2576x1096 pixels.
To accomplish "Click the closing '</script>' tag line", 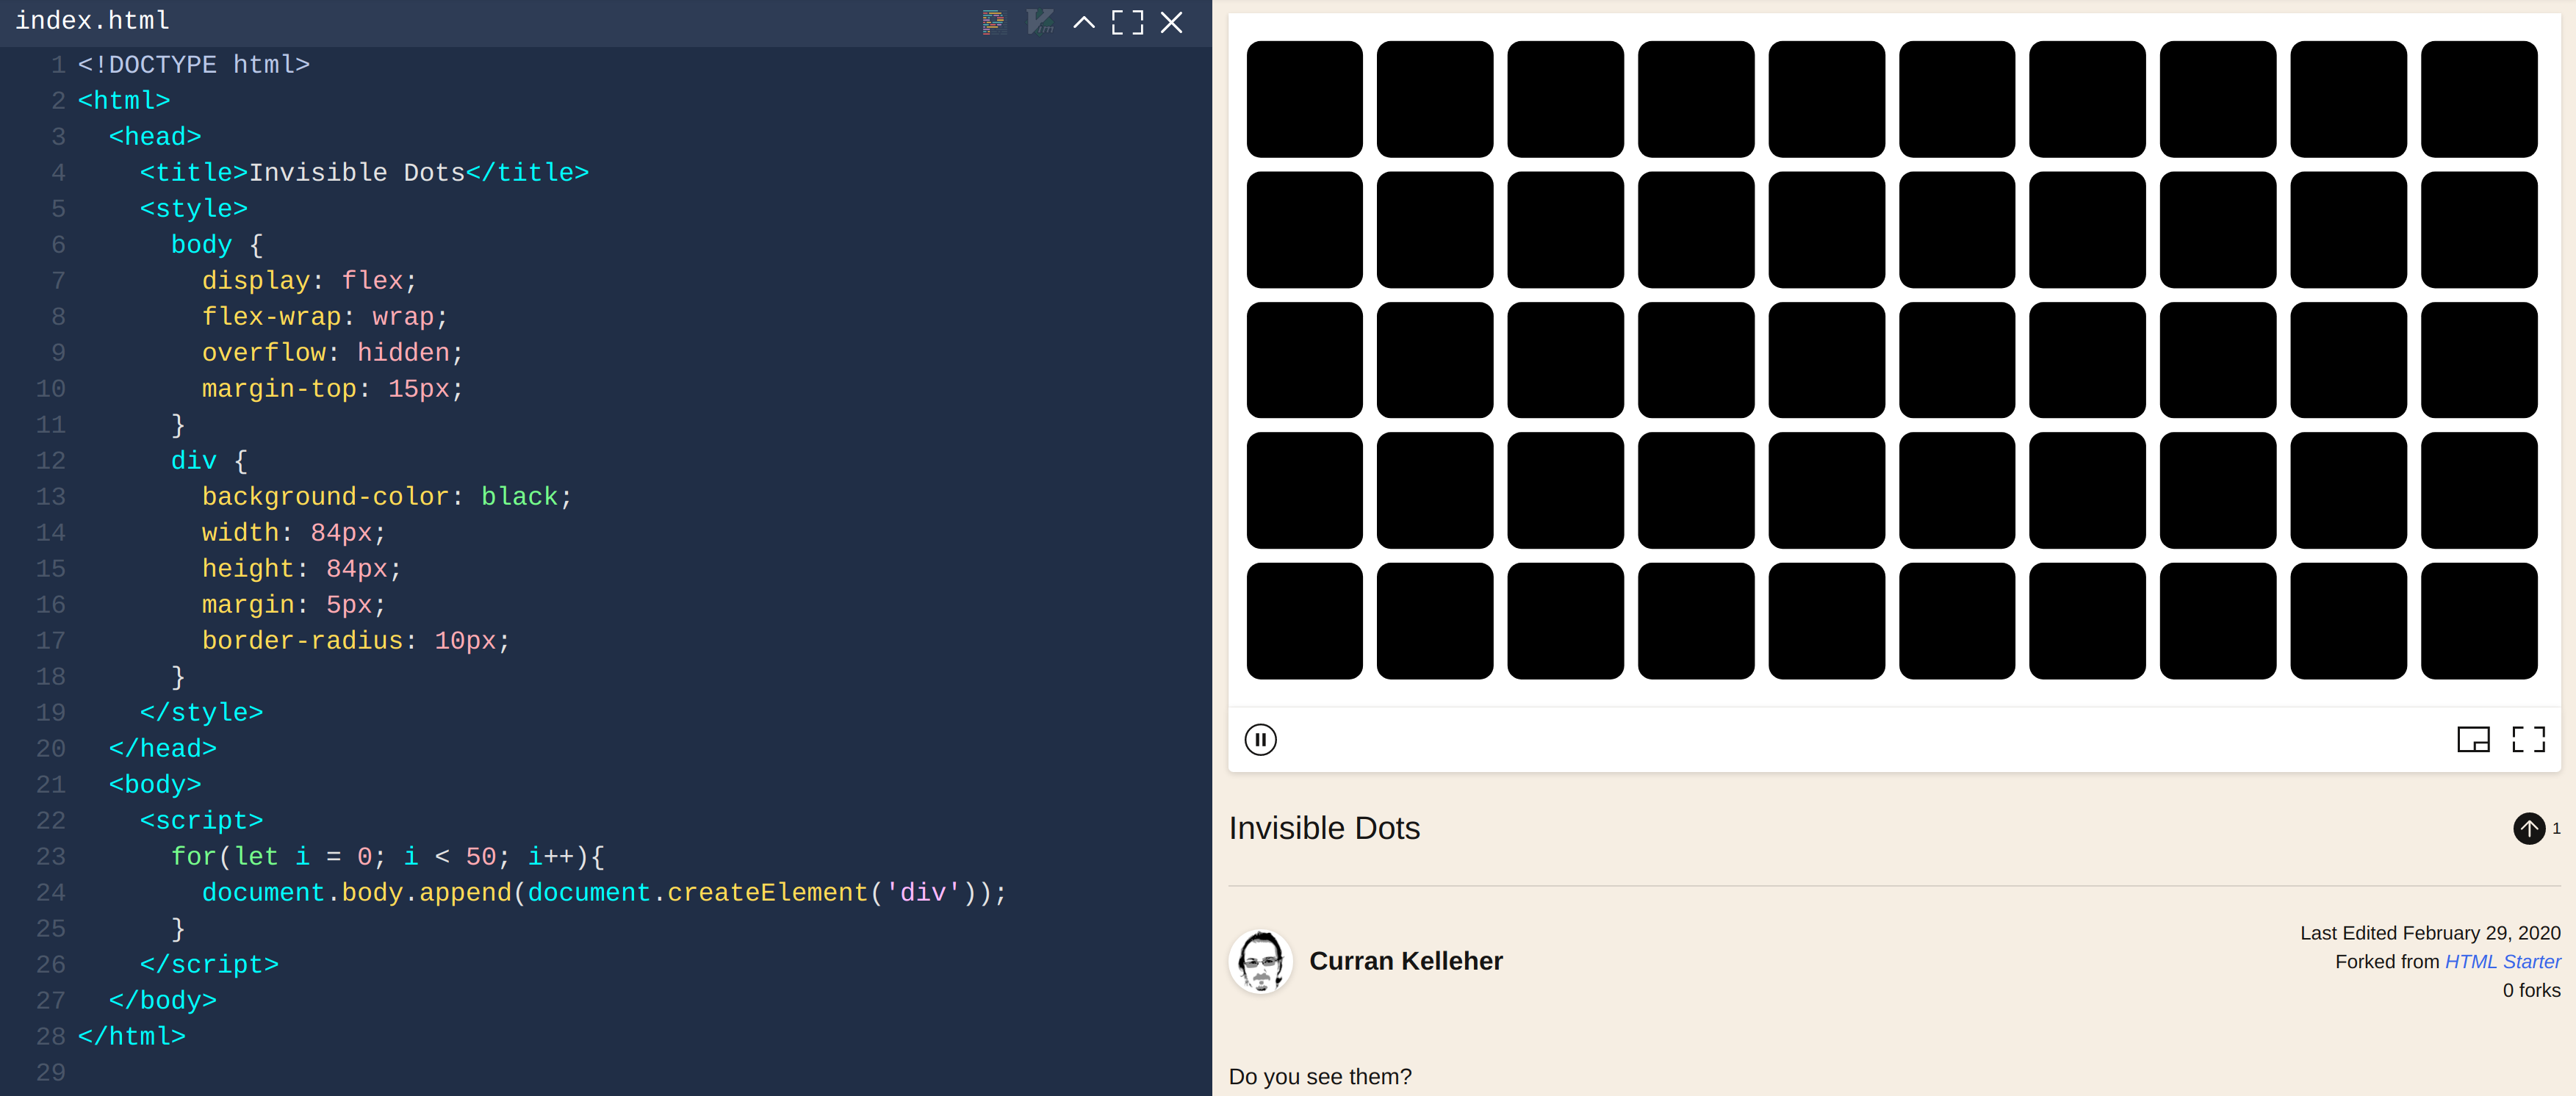I will coord(209,965).
